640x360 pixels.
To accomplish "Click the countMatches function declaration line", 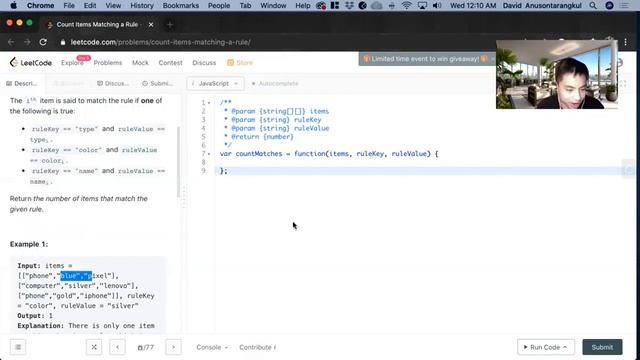I will pos(329,154).
